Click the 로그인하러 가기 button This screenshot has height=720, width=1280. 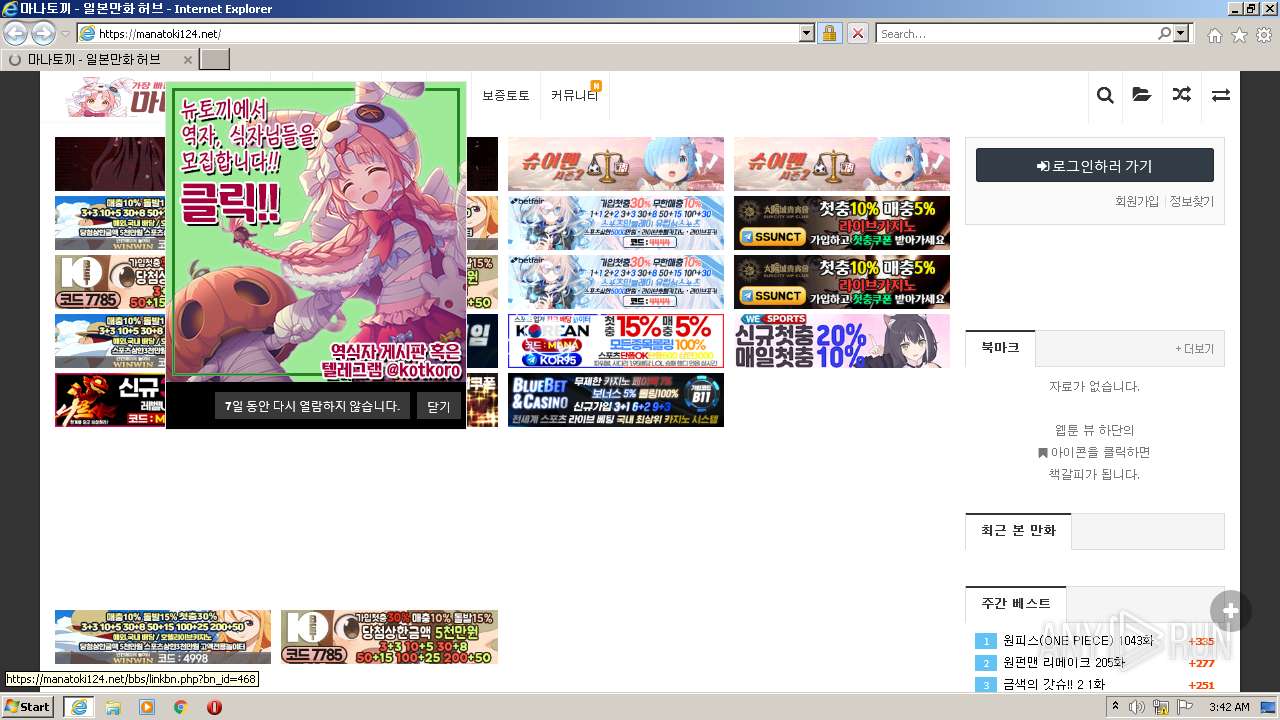[x=1095, y=165]
